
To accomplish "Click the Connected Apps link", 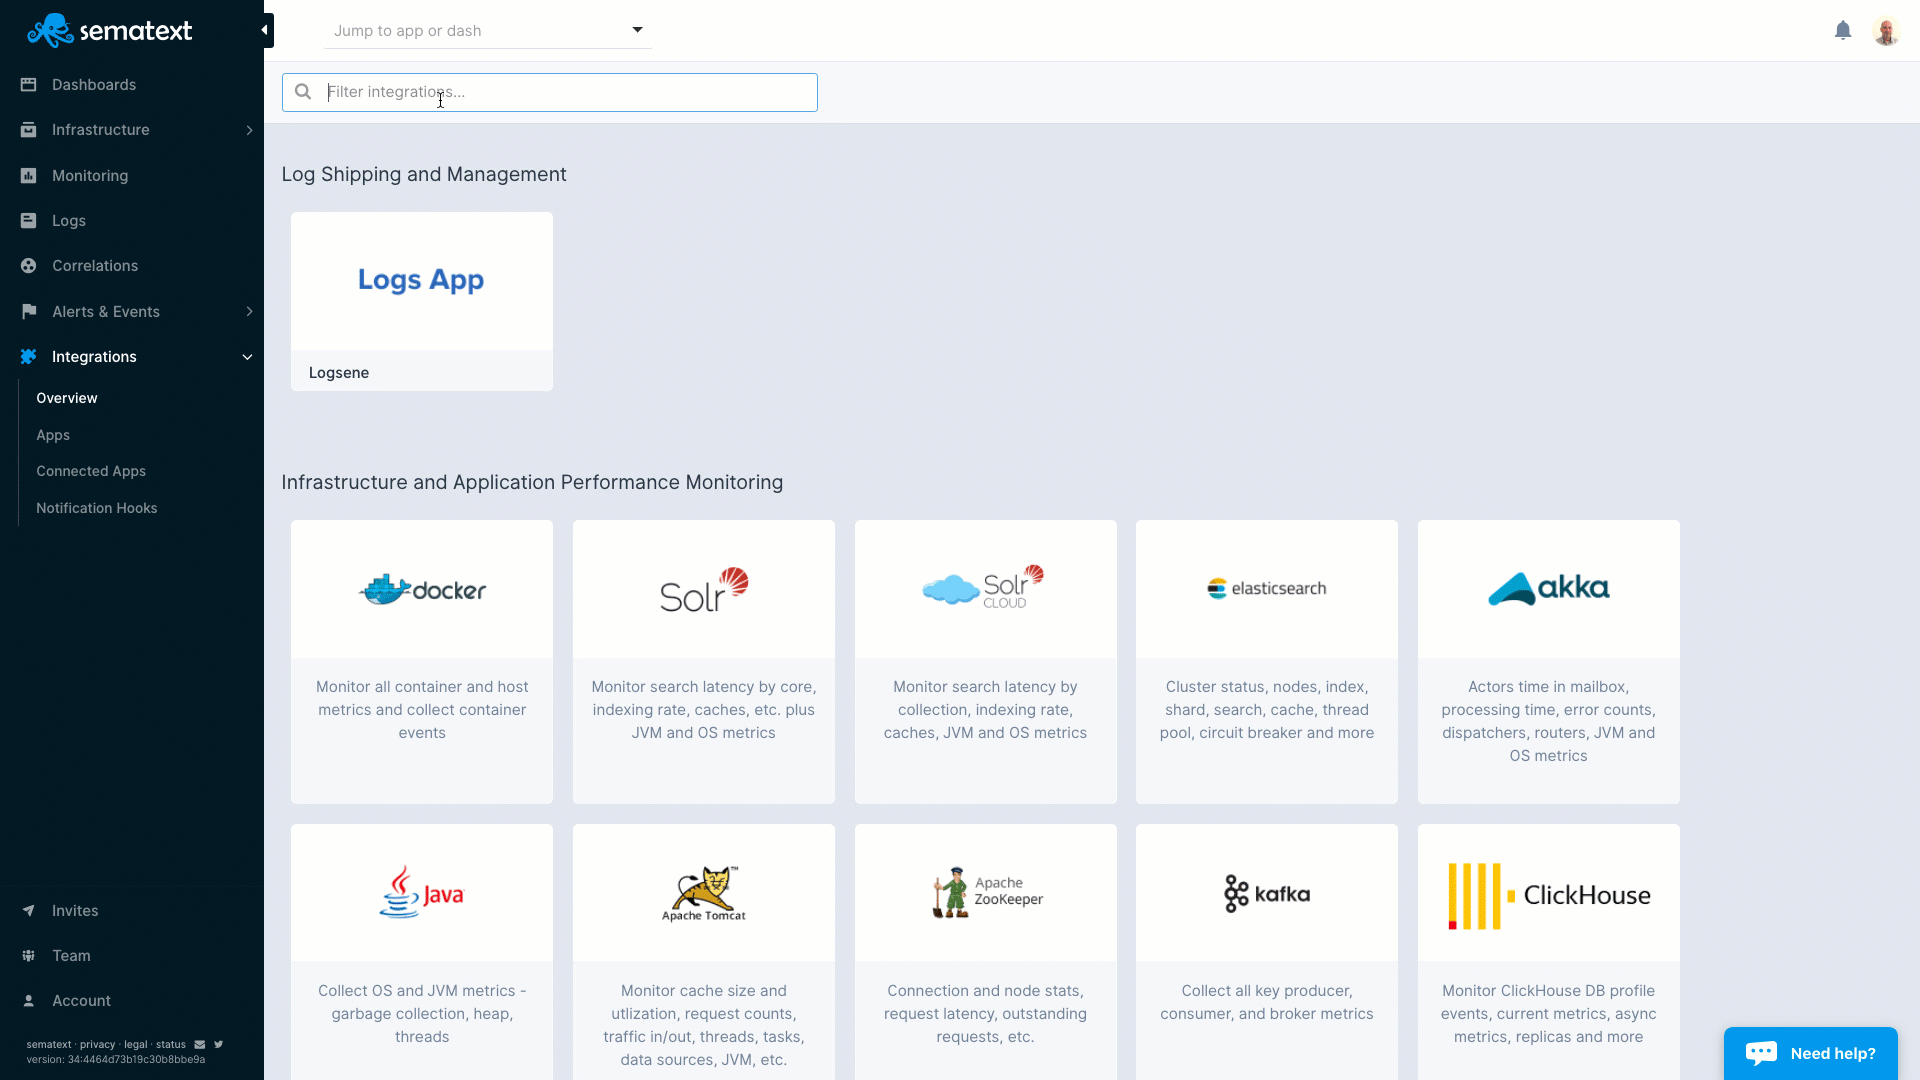I will point(91,471).
